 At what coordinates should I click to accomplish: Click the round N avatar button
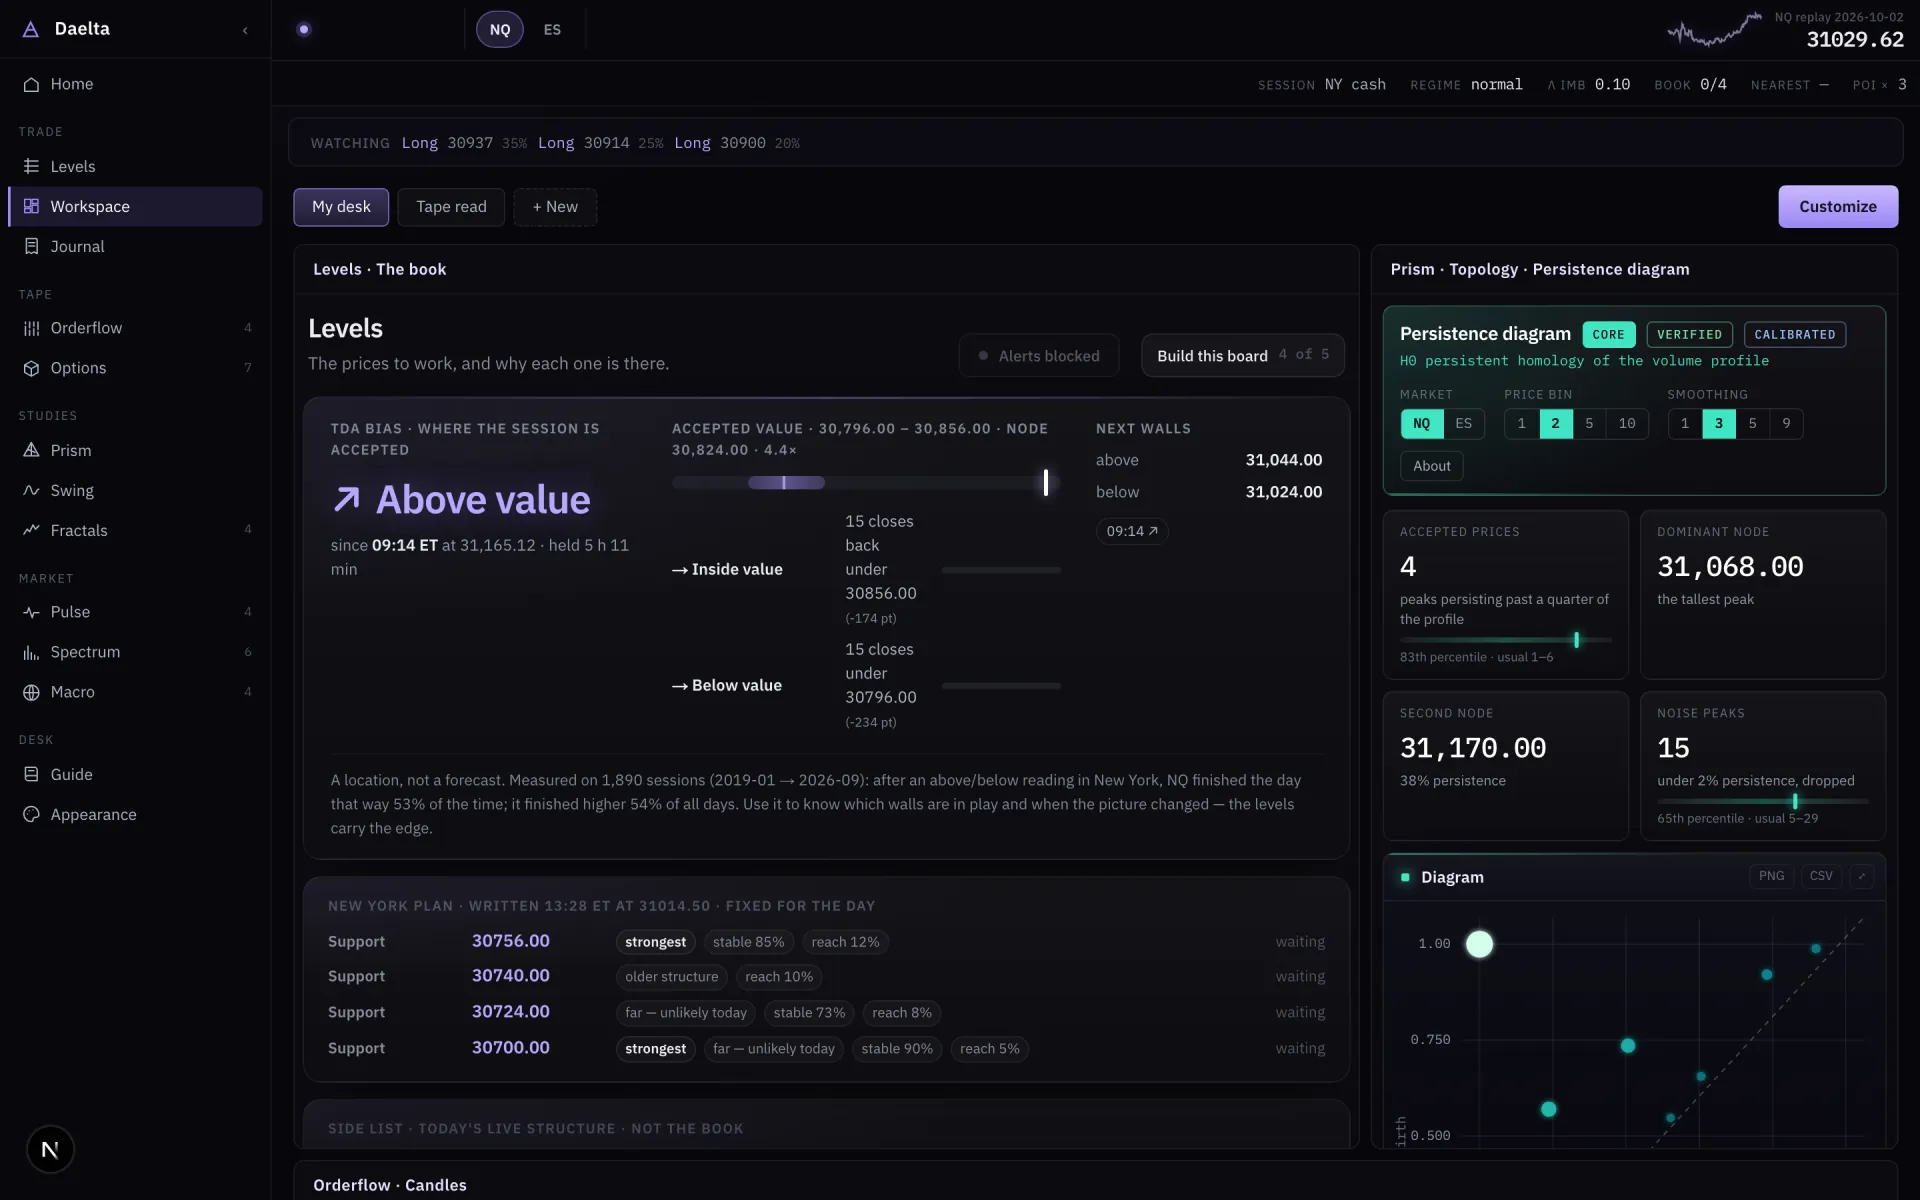tap(50, 1150)
